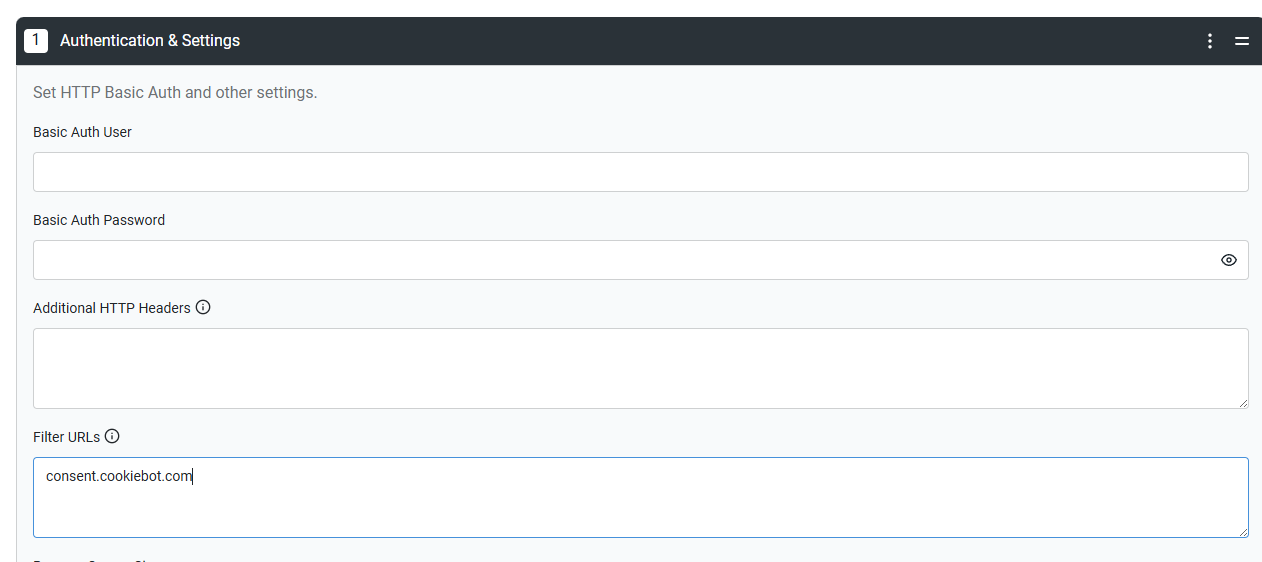Click the step number 1 badge
Viewport: 1262px width, 562px height.
pos(36,41)
